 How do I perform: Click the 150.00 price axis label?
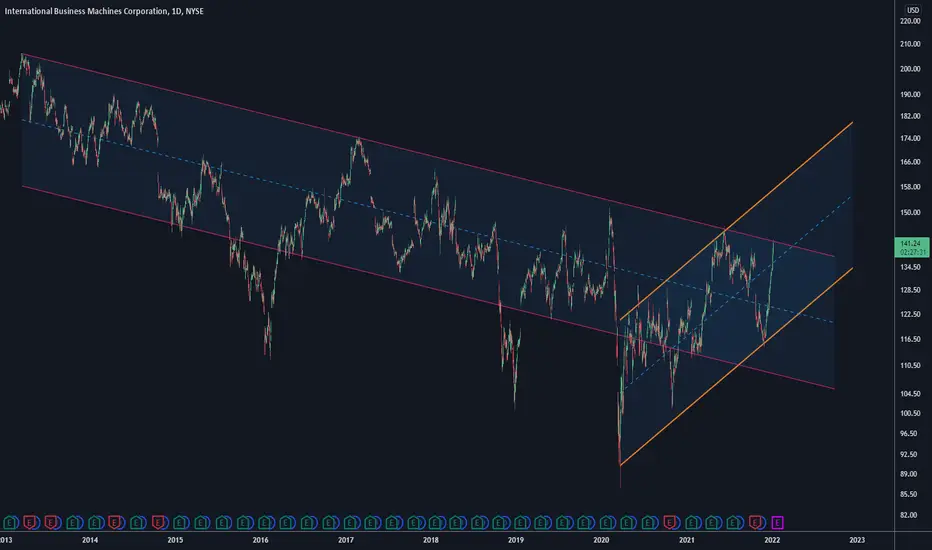coord(910,212)
